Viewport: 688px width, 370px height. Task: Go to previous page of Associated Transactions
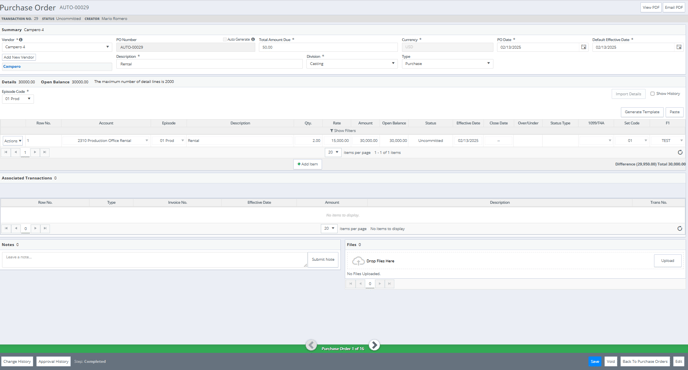tap(16, 228)
